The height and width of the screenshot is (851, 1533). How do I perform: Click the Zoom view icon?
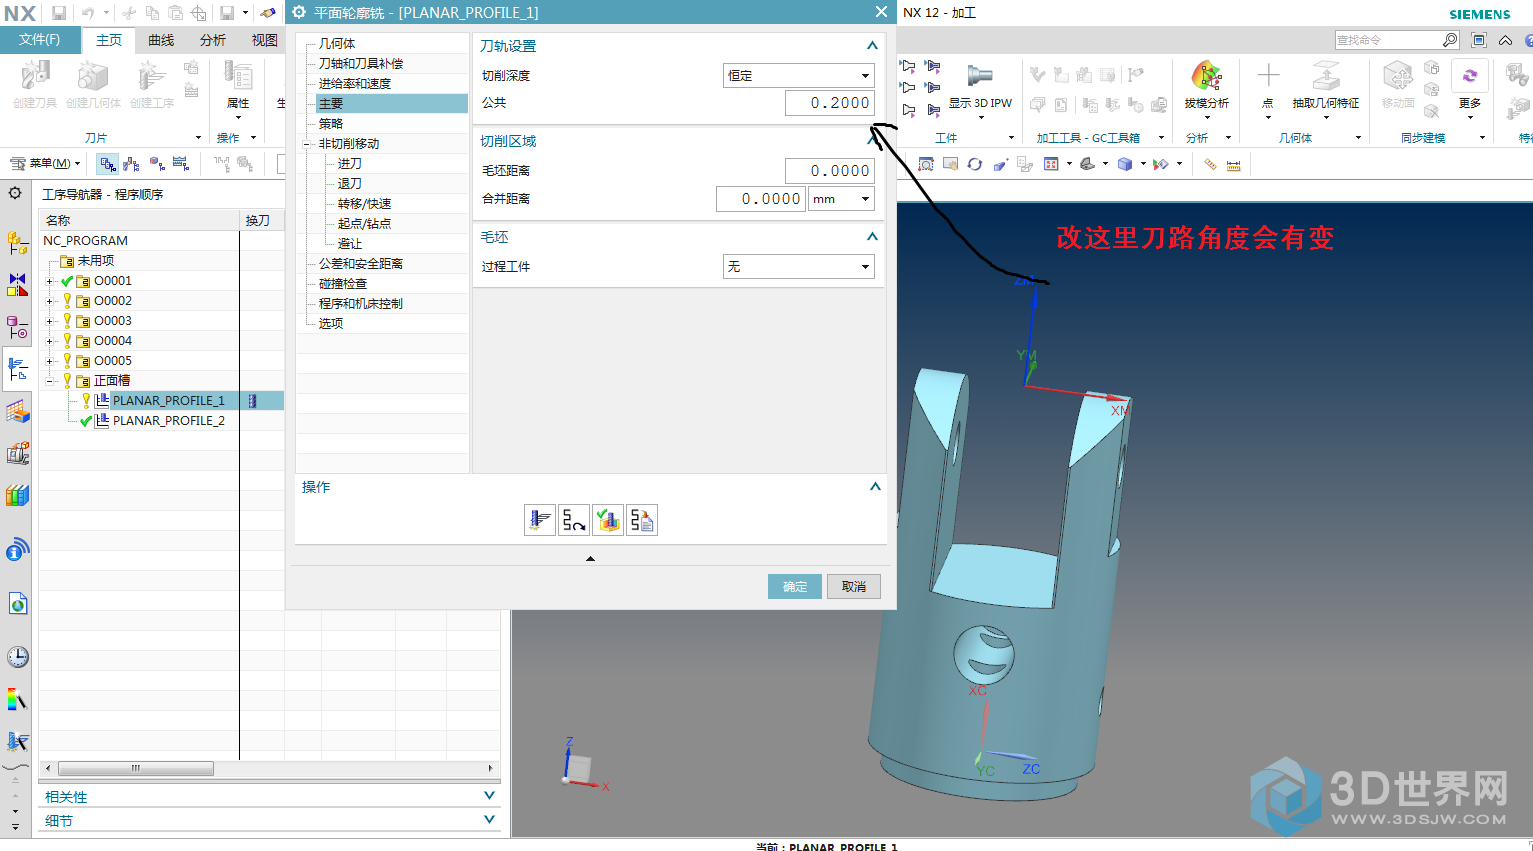tap(926, 164)
